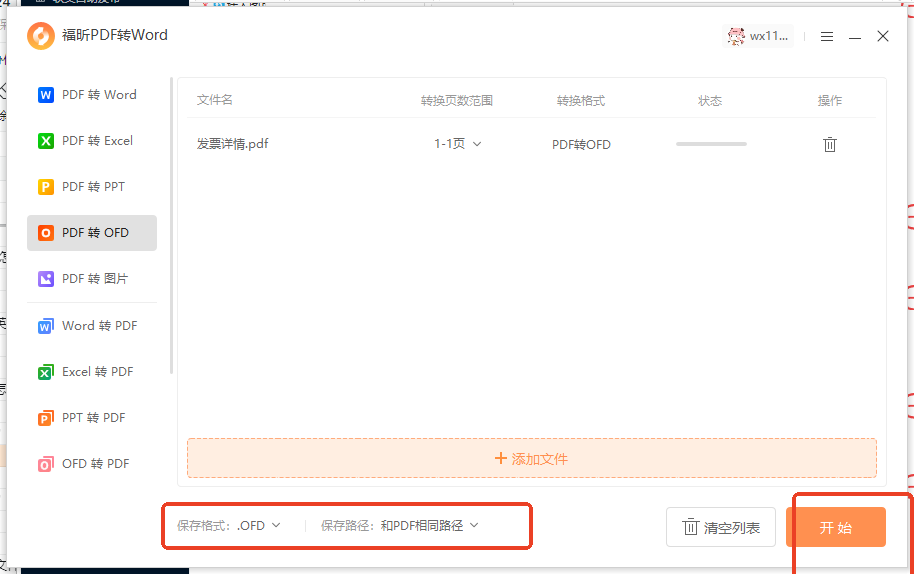Open the hamburger main menu
The width and height of the screenshot is (914, 574).
point(827,37)
